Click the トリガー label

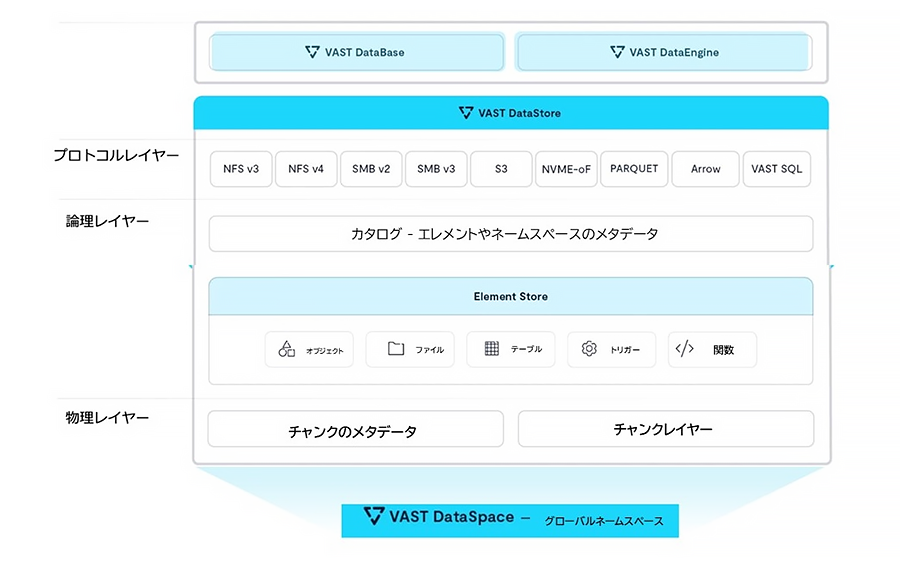click(x=625, y=349)
